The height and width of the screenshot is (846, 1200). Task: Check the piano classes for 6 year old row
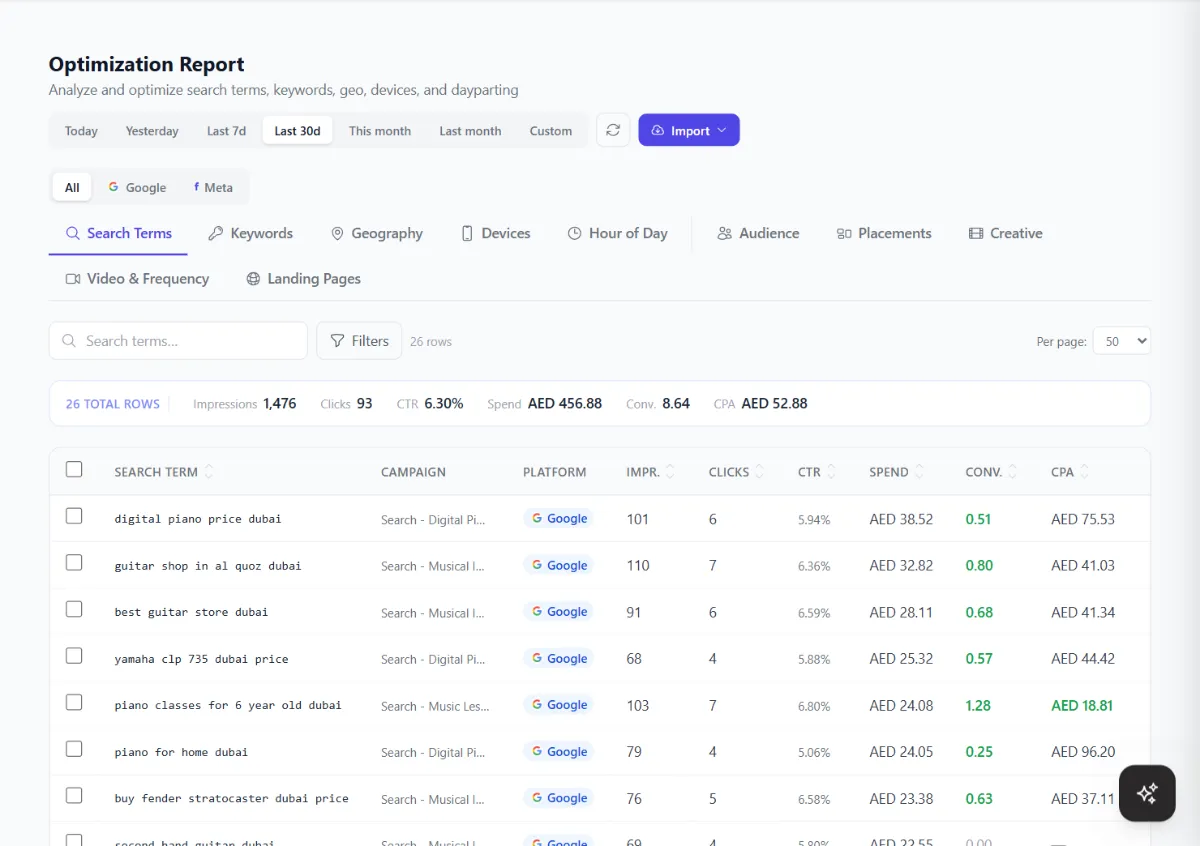[74, 702]
